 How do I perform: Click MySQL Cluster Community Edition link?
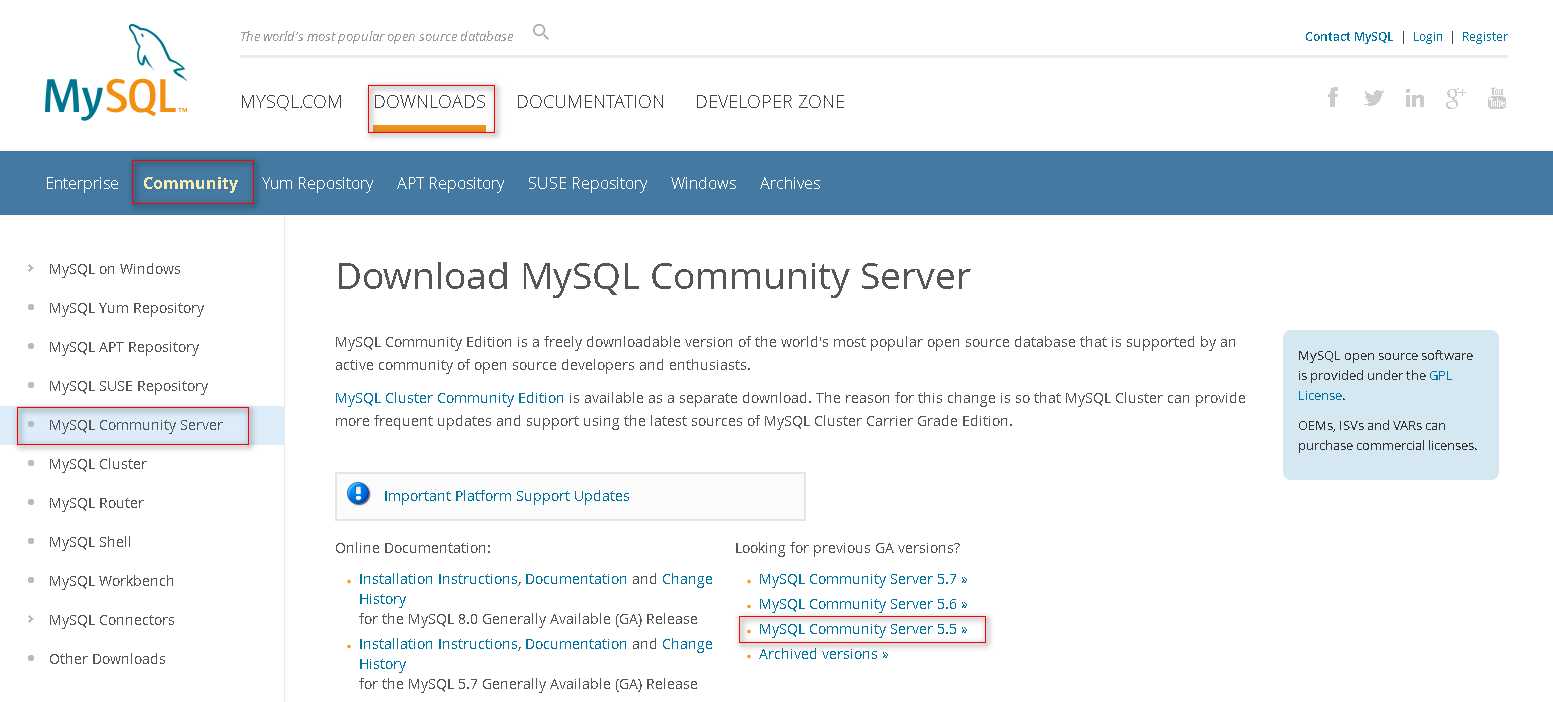pos(450,398)
